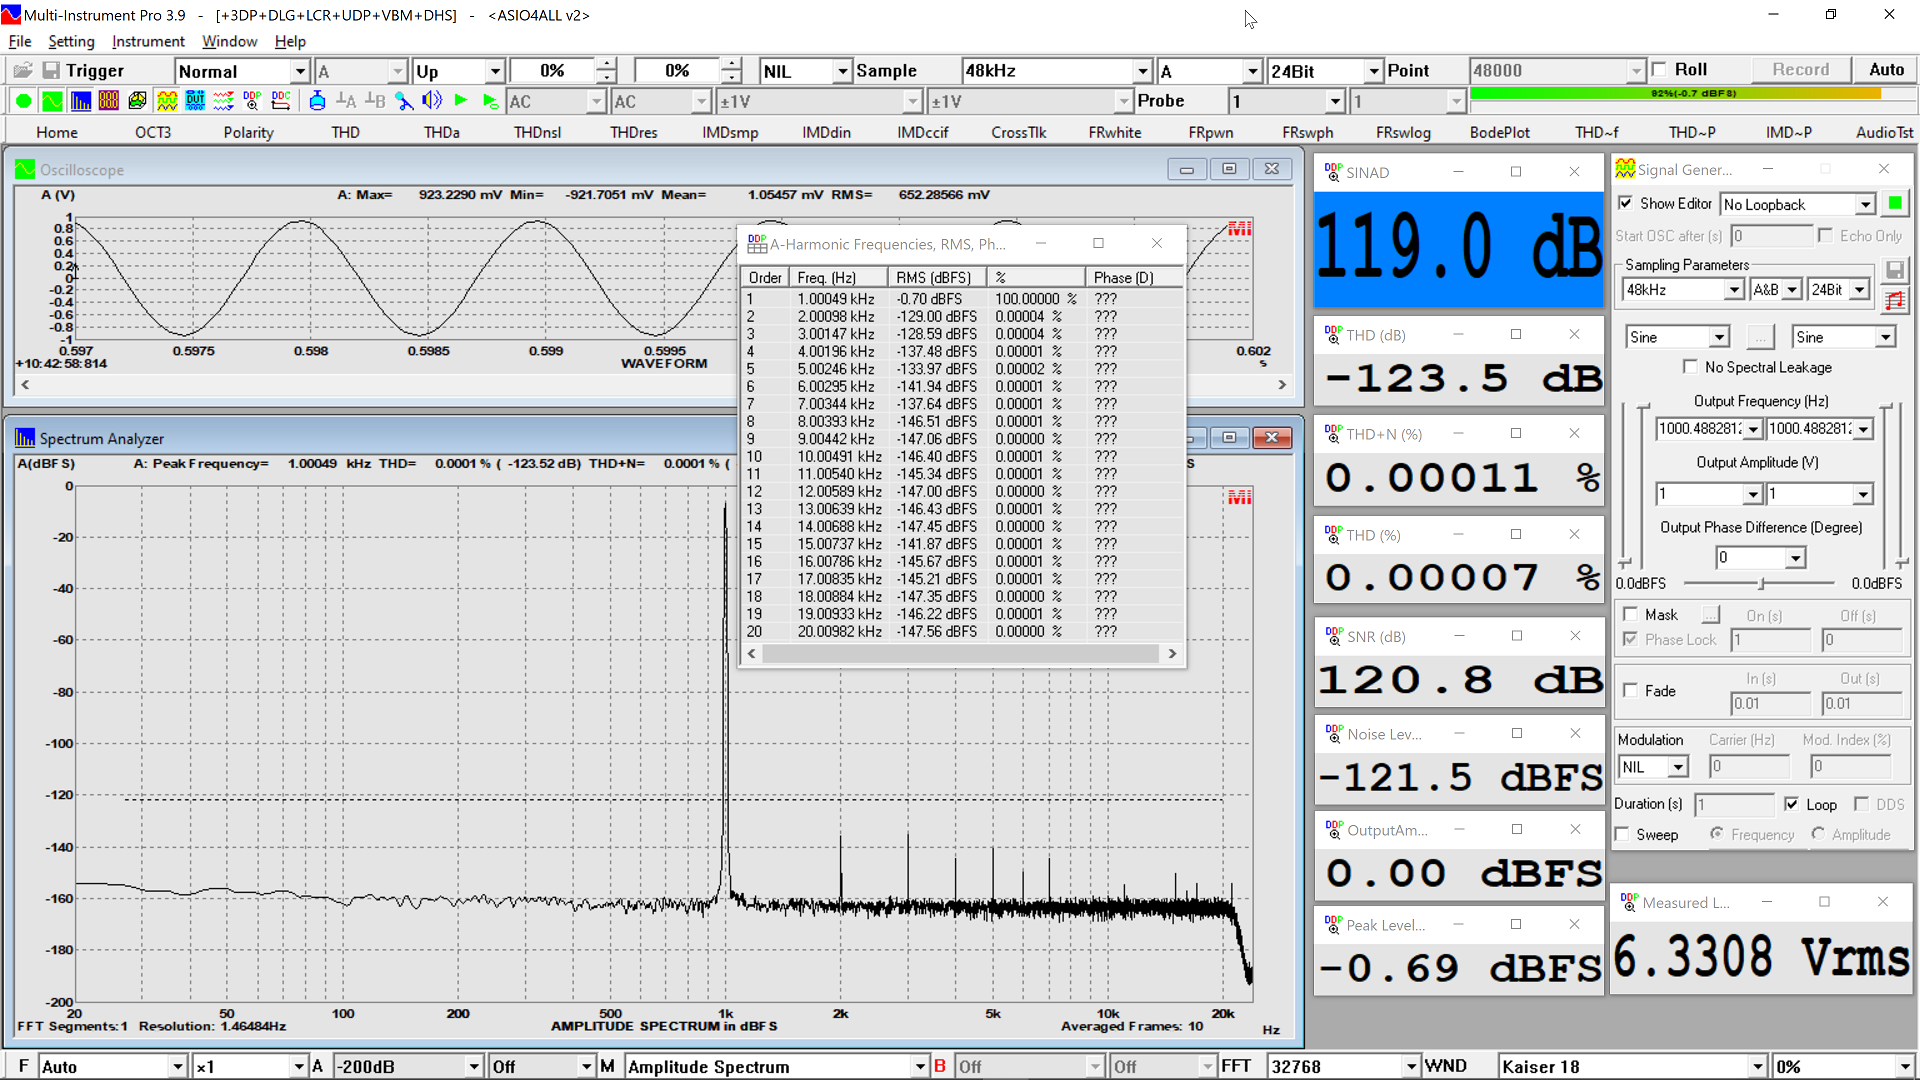The width and height of the screenshot is (1920, 1080).
Task: Uncheck the Show Editor checkbox
Action: click(x=1626, y=203)
